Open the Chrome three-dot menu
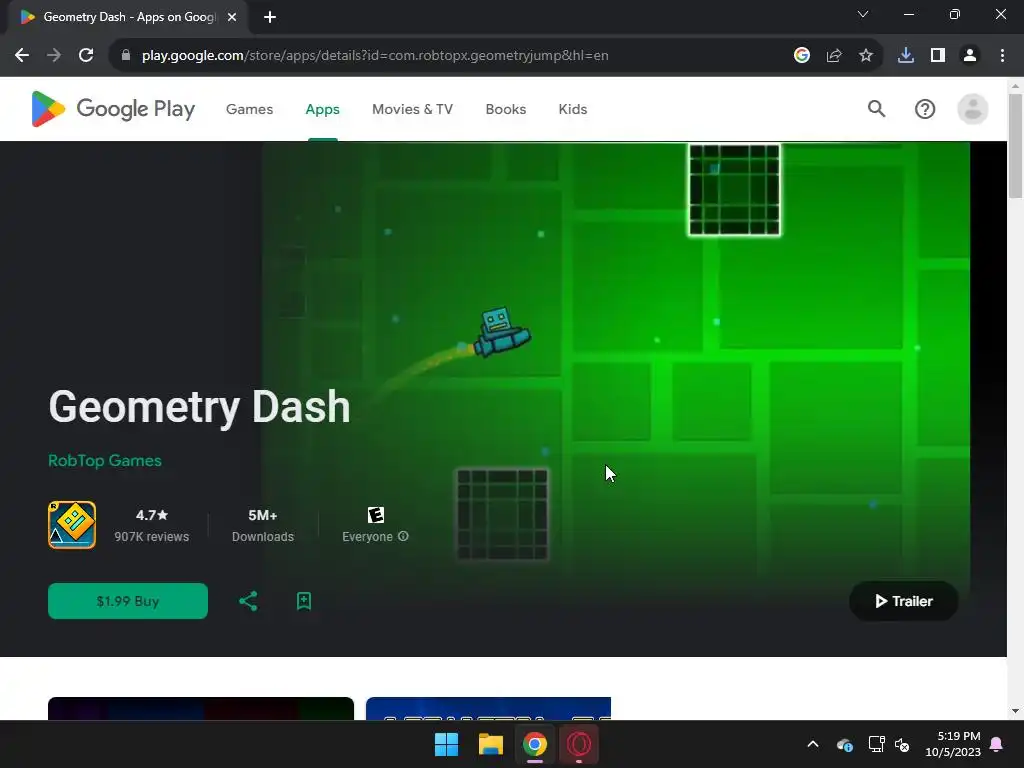The width and height of the screenshot is (1024, 768). point(1002,56)
